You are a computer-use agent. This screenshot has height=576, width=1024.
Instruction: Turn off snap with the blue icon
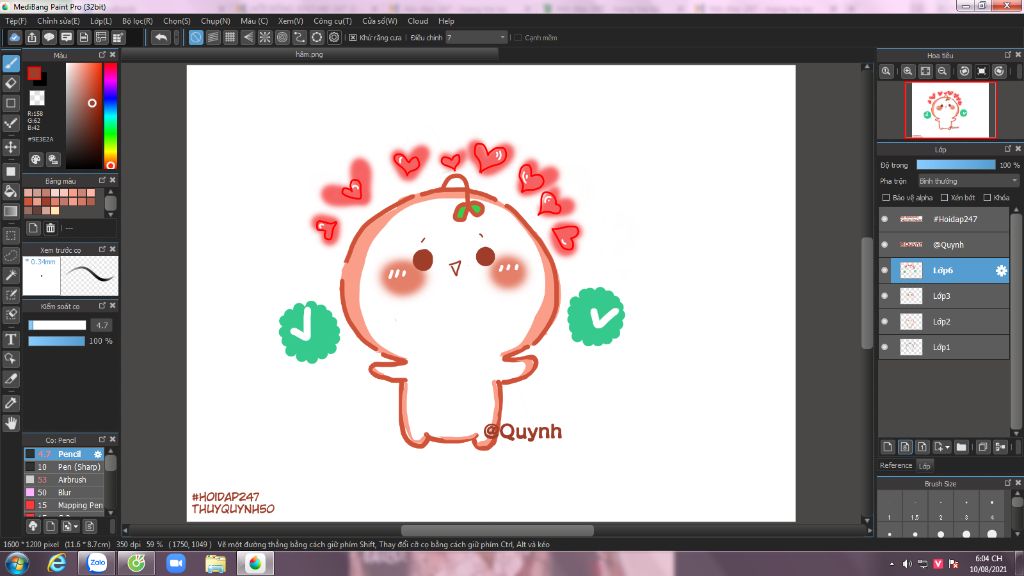(196, 37)
